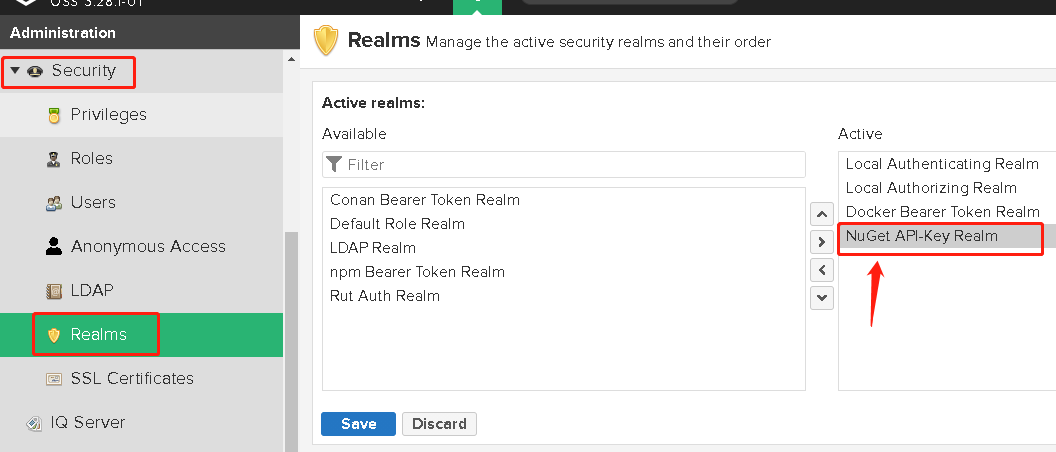Image resolution: width=1056 pixels, height=452 pixels.
Task: Remove realm from Active using left arrow
Action: [x=822, y=270]
